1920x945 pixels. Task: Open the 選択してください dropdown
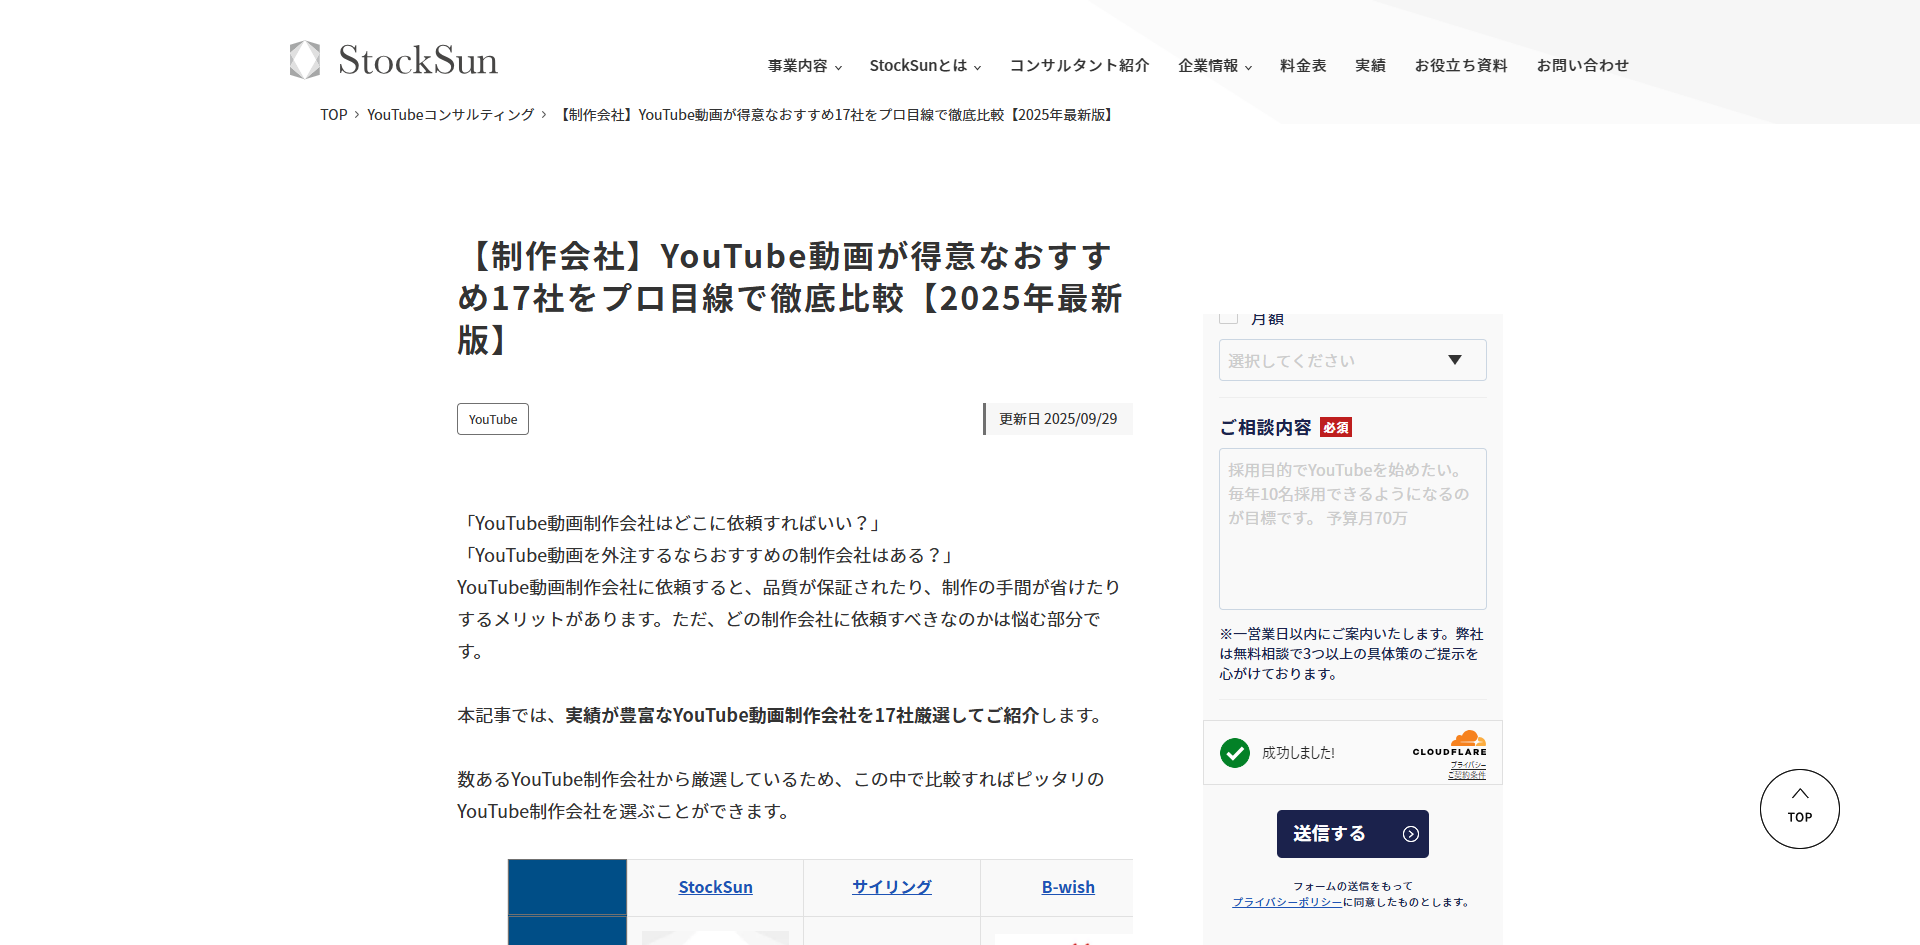(x=1352, y=360)
